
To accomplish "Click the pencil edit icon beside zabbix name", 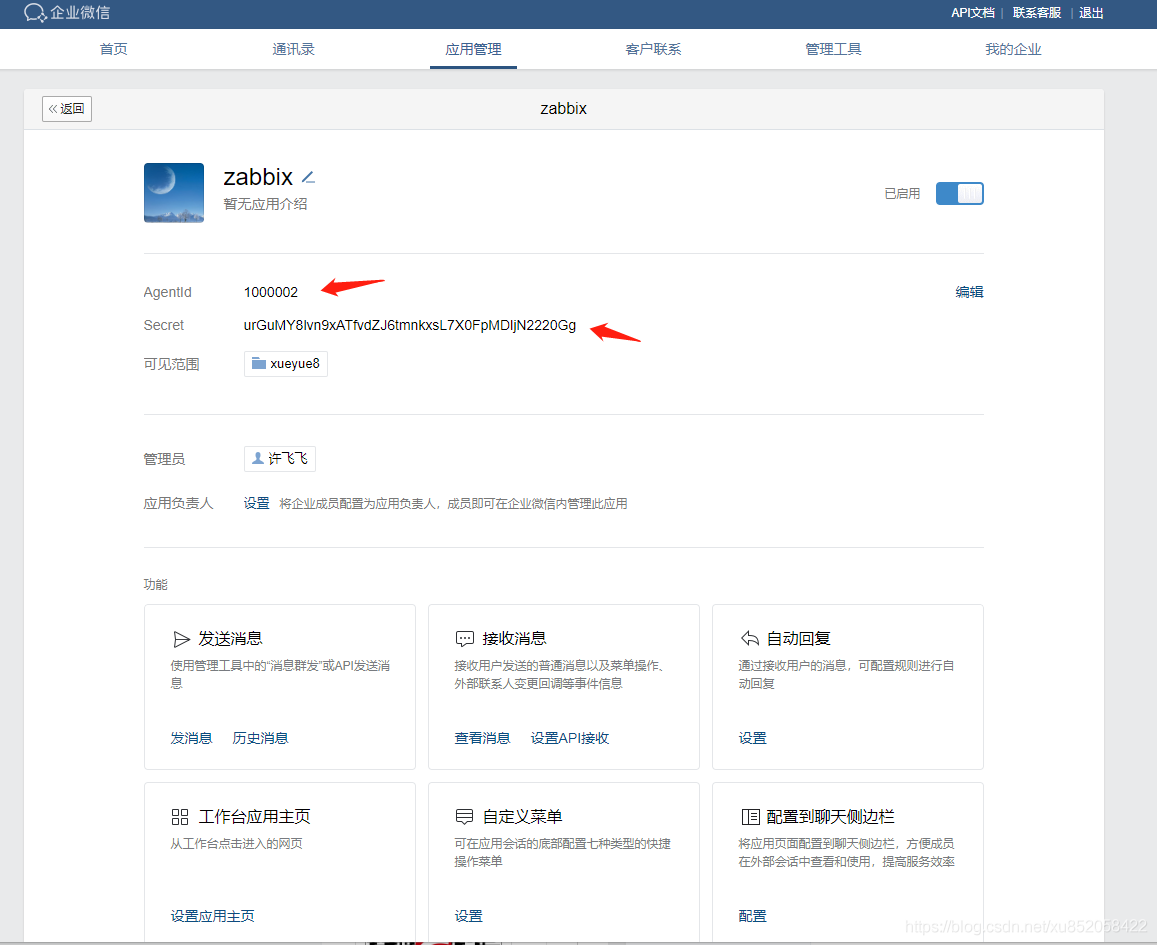I will pos(308,177).
